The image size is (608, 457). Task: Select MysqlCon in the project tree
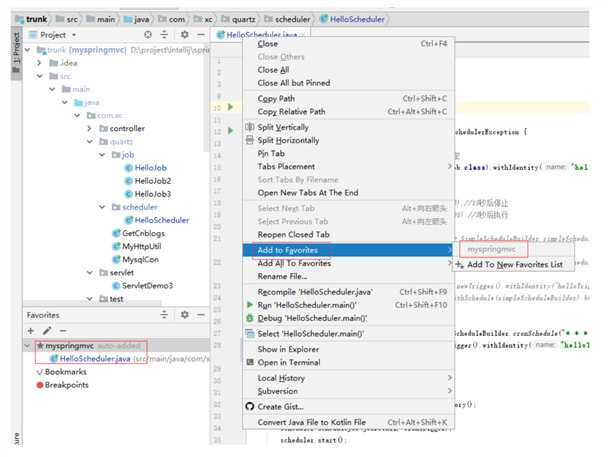(x=140, y=259)
